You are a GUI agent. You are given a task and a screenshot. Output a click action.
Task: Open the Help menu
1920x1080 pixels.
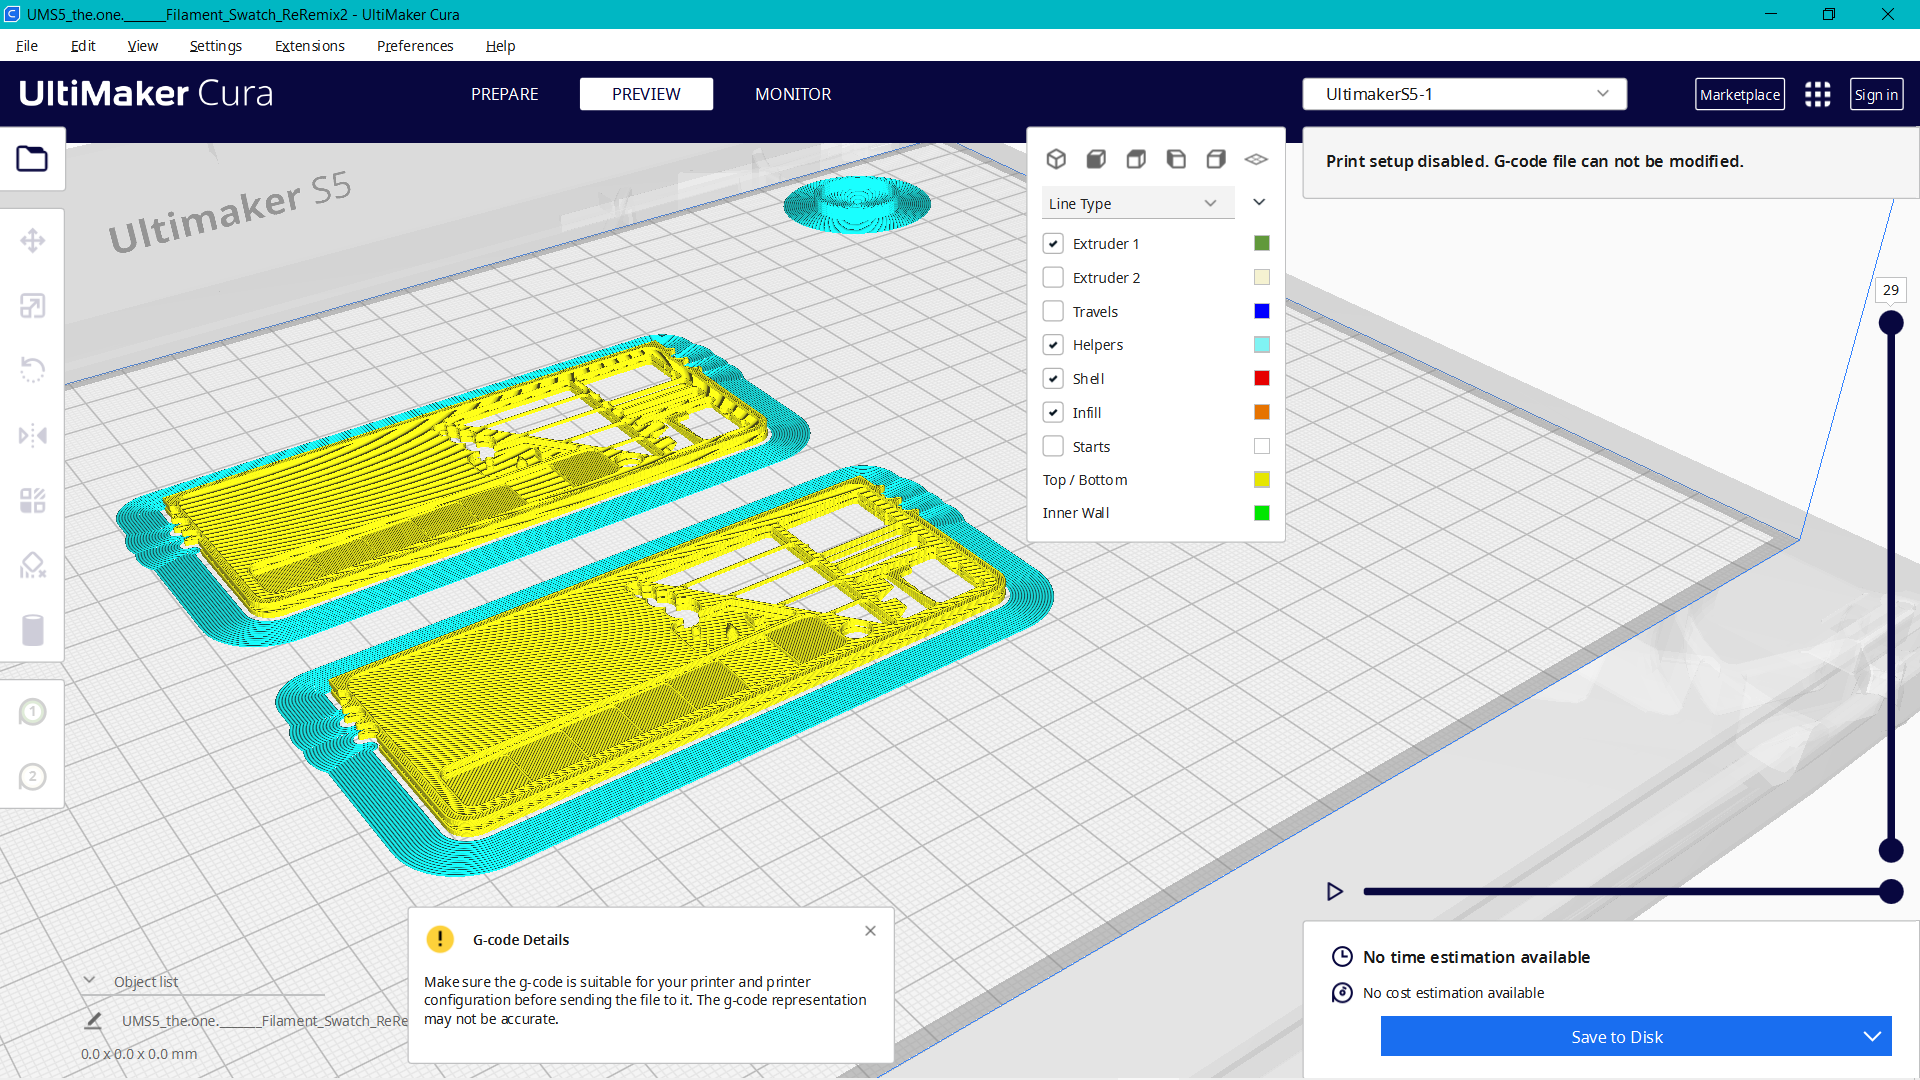(x=500, y=46)
